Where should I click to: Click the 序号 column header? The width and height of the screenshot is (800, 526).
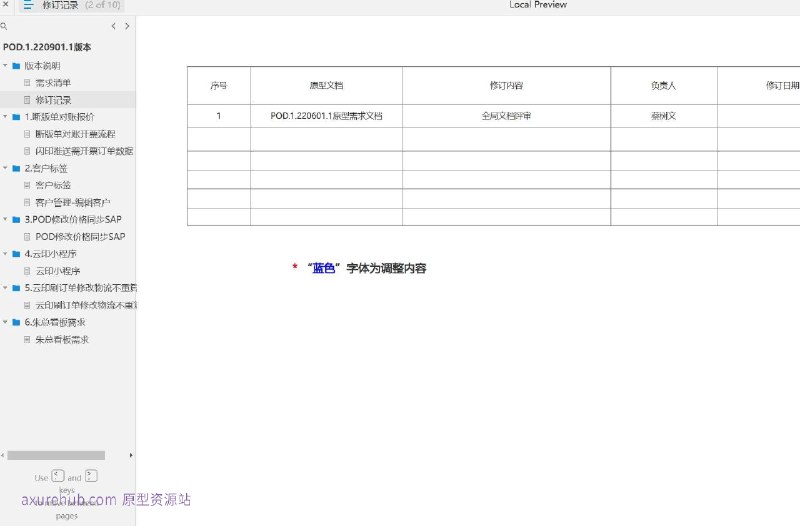click(218, 86)
